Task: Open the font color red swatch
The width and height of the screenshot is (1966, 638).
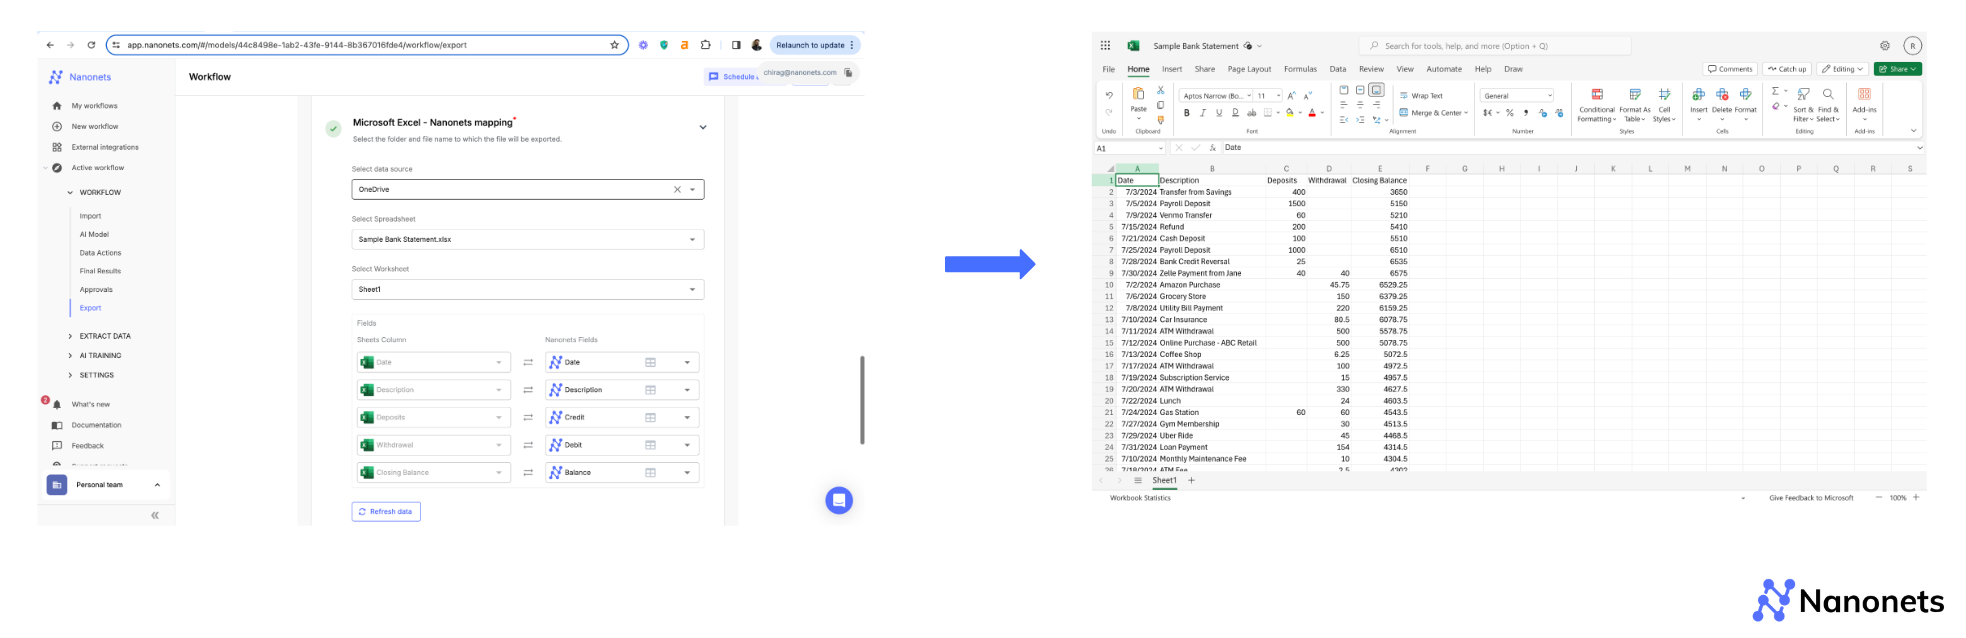Action: [x=1312, y=113]
